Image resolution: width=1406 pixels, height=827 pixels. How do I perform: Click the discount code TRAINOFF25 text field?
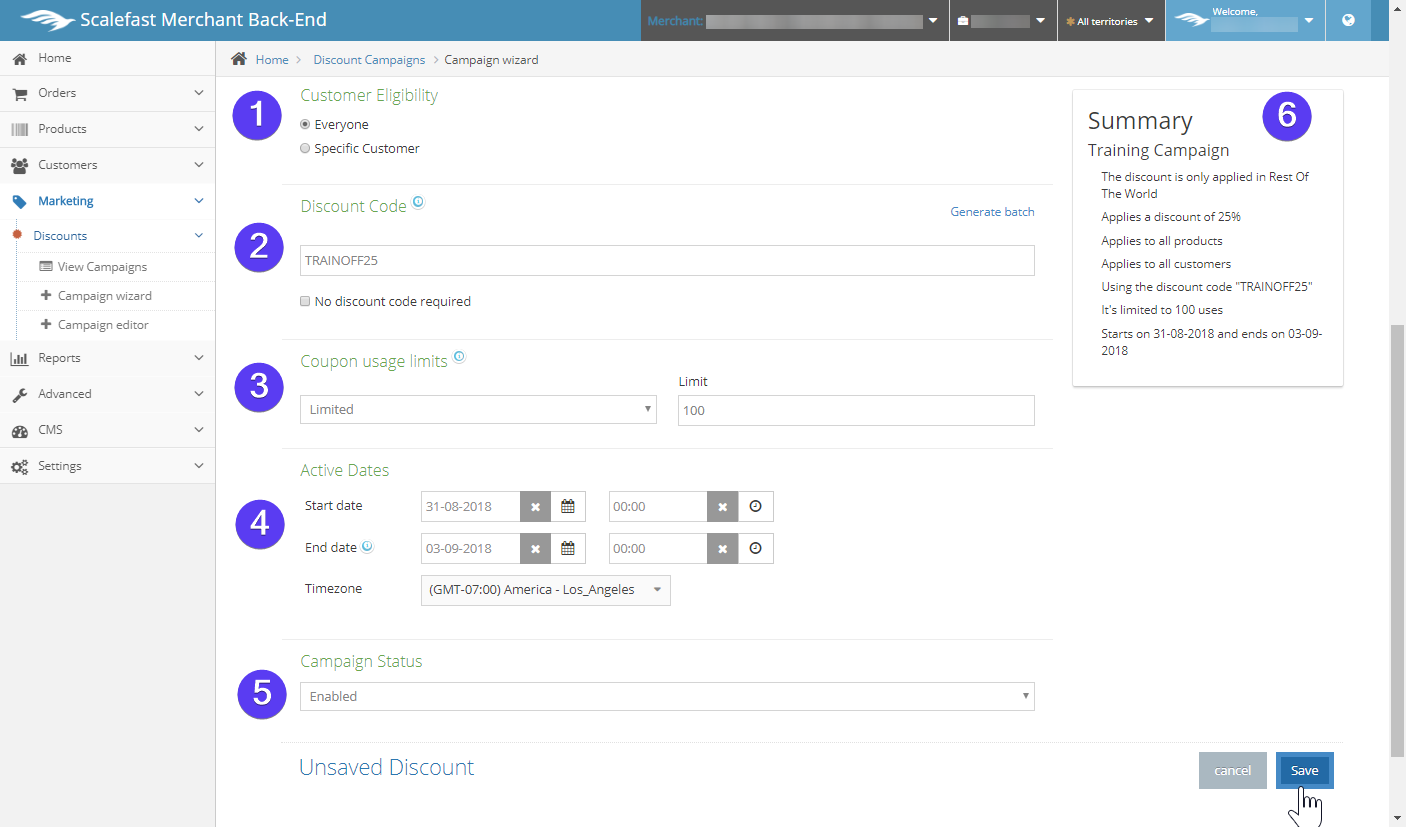pos(666,260)
